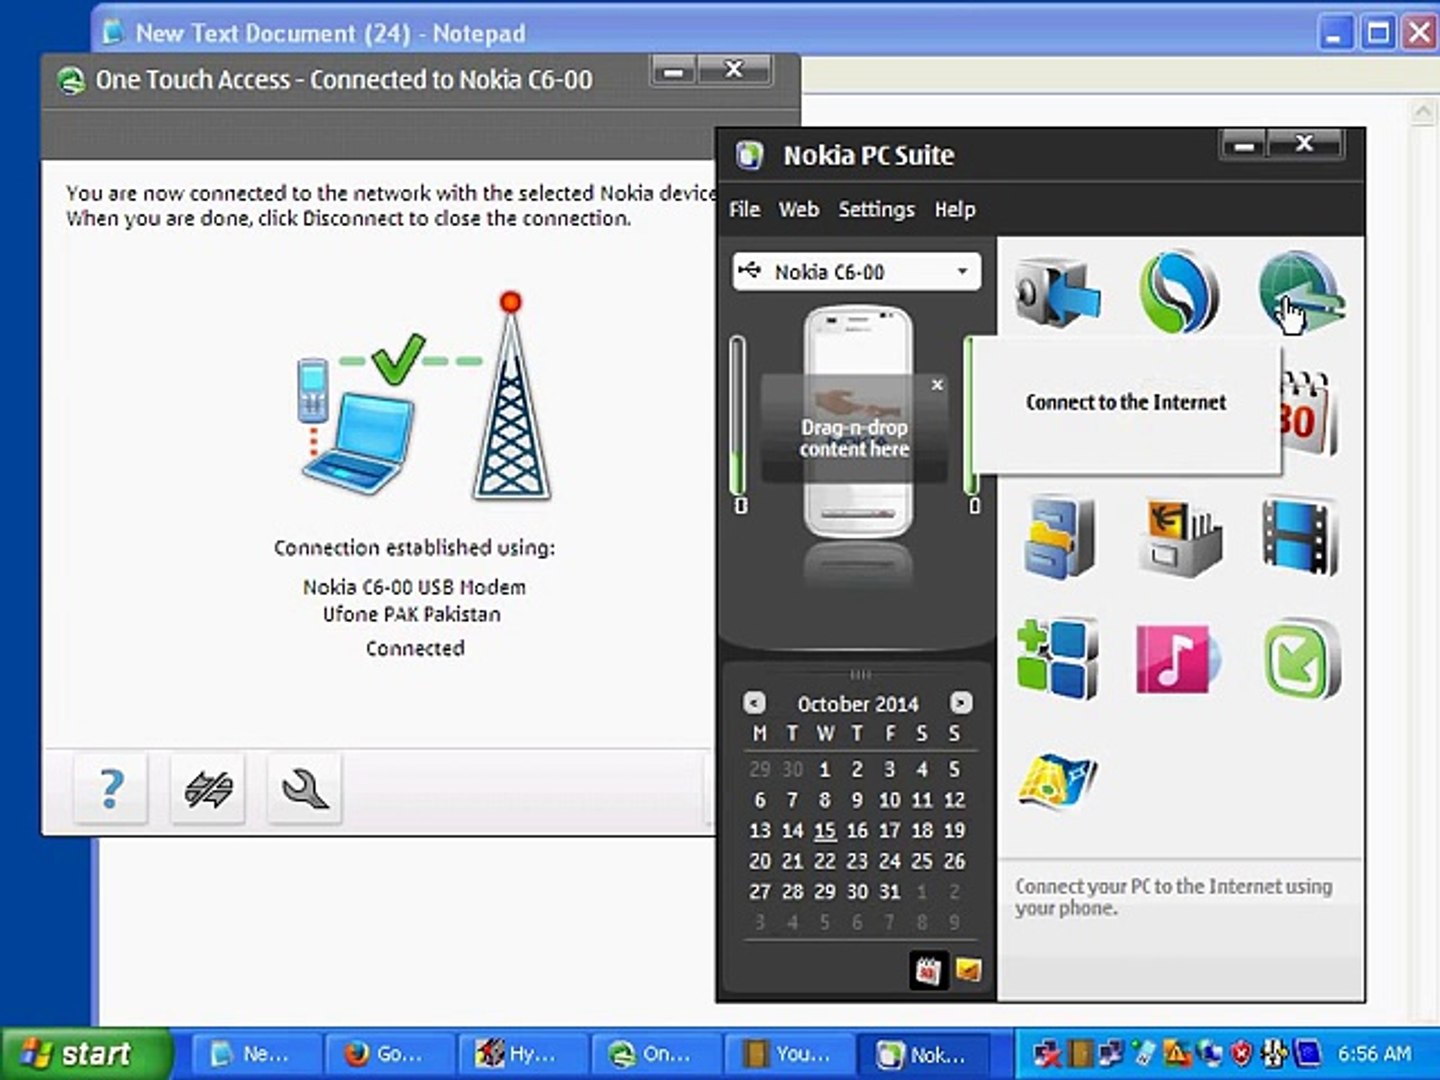Viewport: 1440px width, 1080px height.
Task: Open the Help menu in Nokia PC Suite
Action: 955,209
